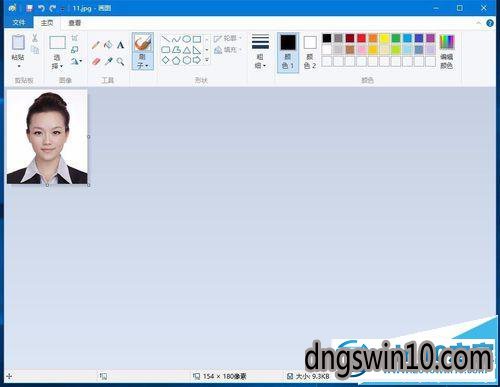The image size is (500, 387).
Task: Pick the black swatch in palette
Action: pos(327,38)
